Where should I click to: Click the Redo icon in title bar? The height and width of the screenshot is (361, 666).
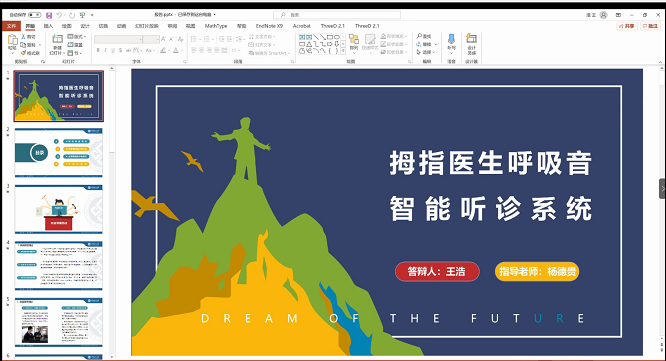click(x=71, y=15)
